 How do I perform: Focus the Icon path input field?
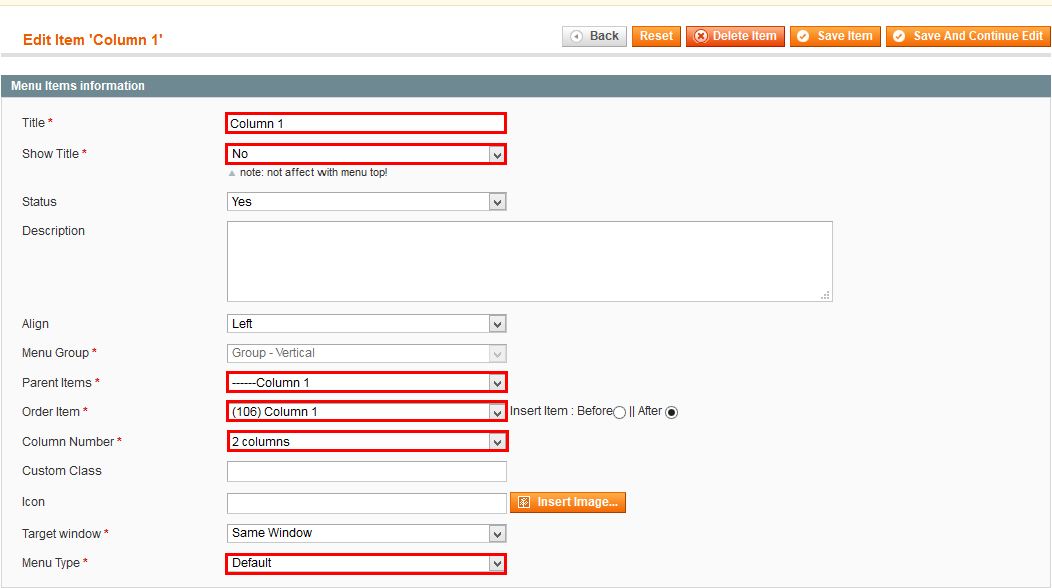[x=366, y=503]
